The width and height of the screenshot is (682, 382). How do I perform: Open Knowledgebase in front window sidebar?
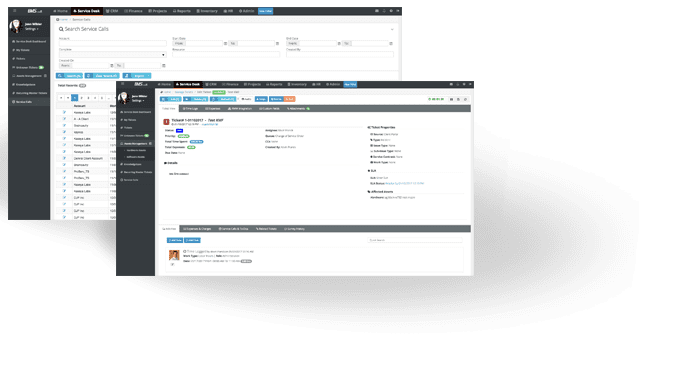(131, 164)
